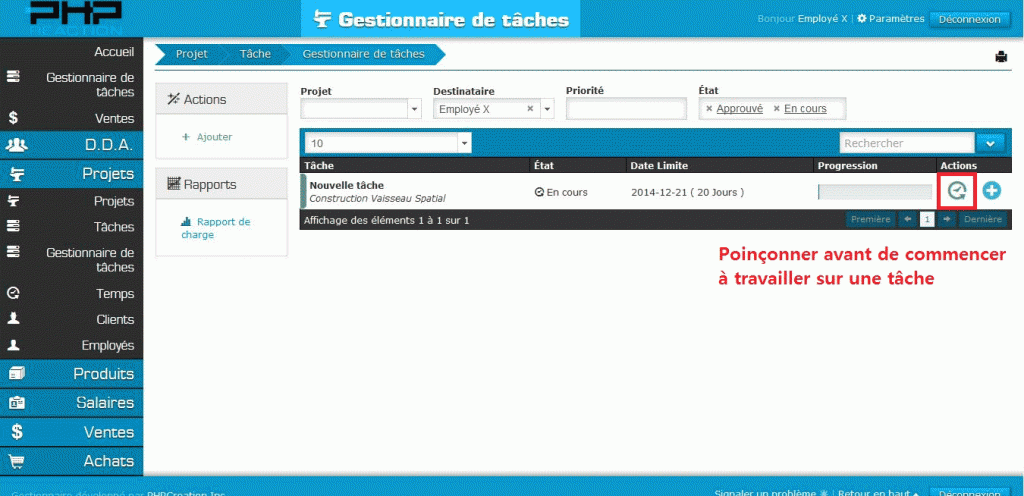Clear Employé X from Destinataire filter
This screenshot has height=496, width=1024.
[x=531, y=109]
